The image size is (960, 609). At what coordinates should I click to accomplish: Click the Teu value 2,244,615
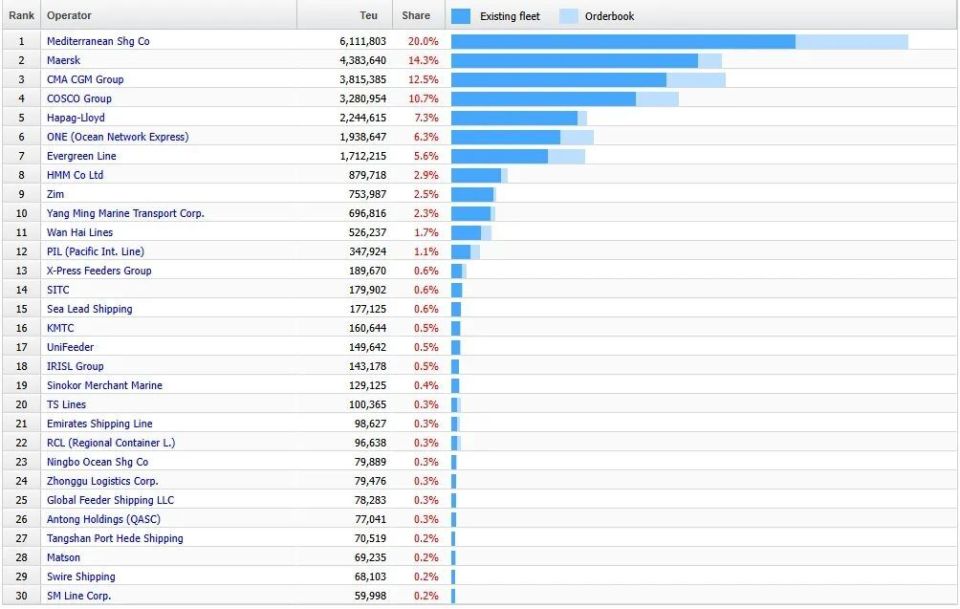click(363, 118)
